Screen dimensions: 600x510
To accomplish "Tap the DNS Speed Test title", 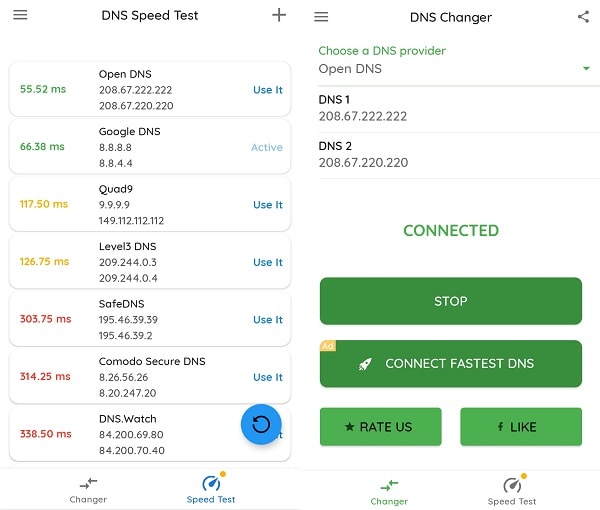I will pos(150,15).
